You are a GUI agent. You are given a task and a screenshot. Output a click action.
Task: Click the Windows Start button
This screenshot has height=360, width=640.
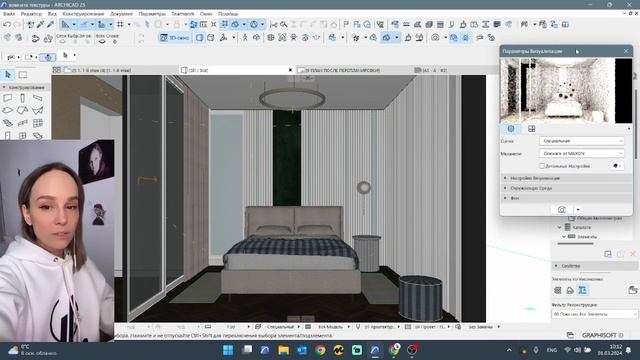pyautogui.click(x=228, y=350)
